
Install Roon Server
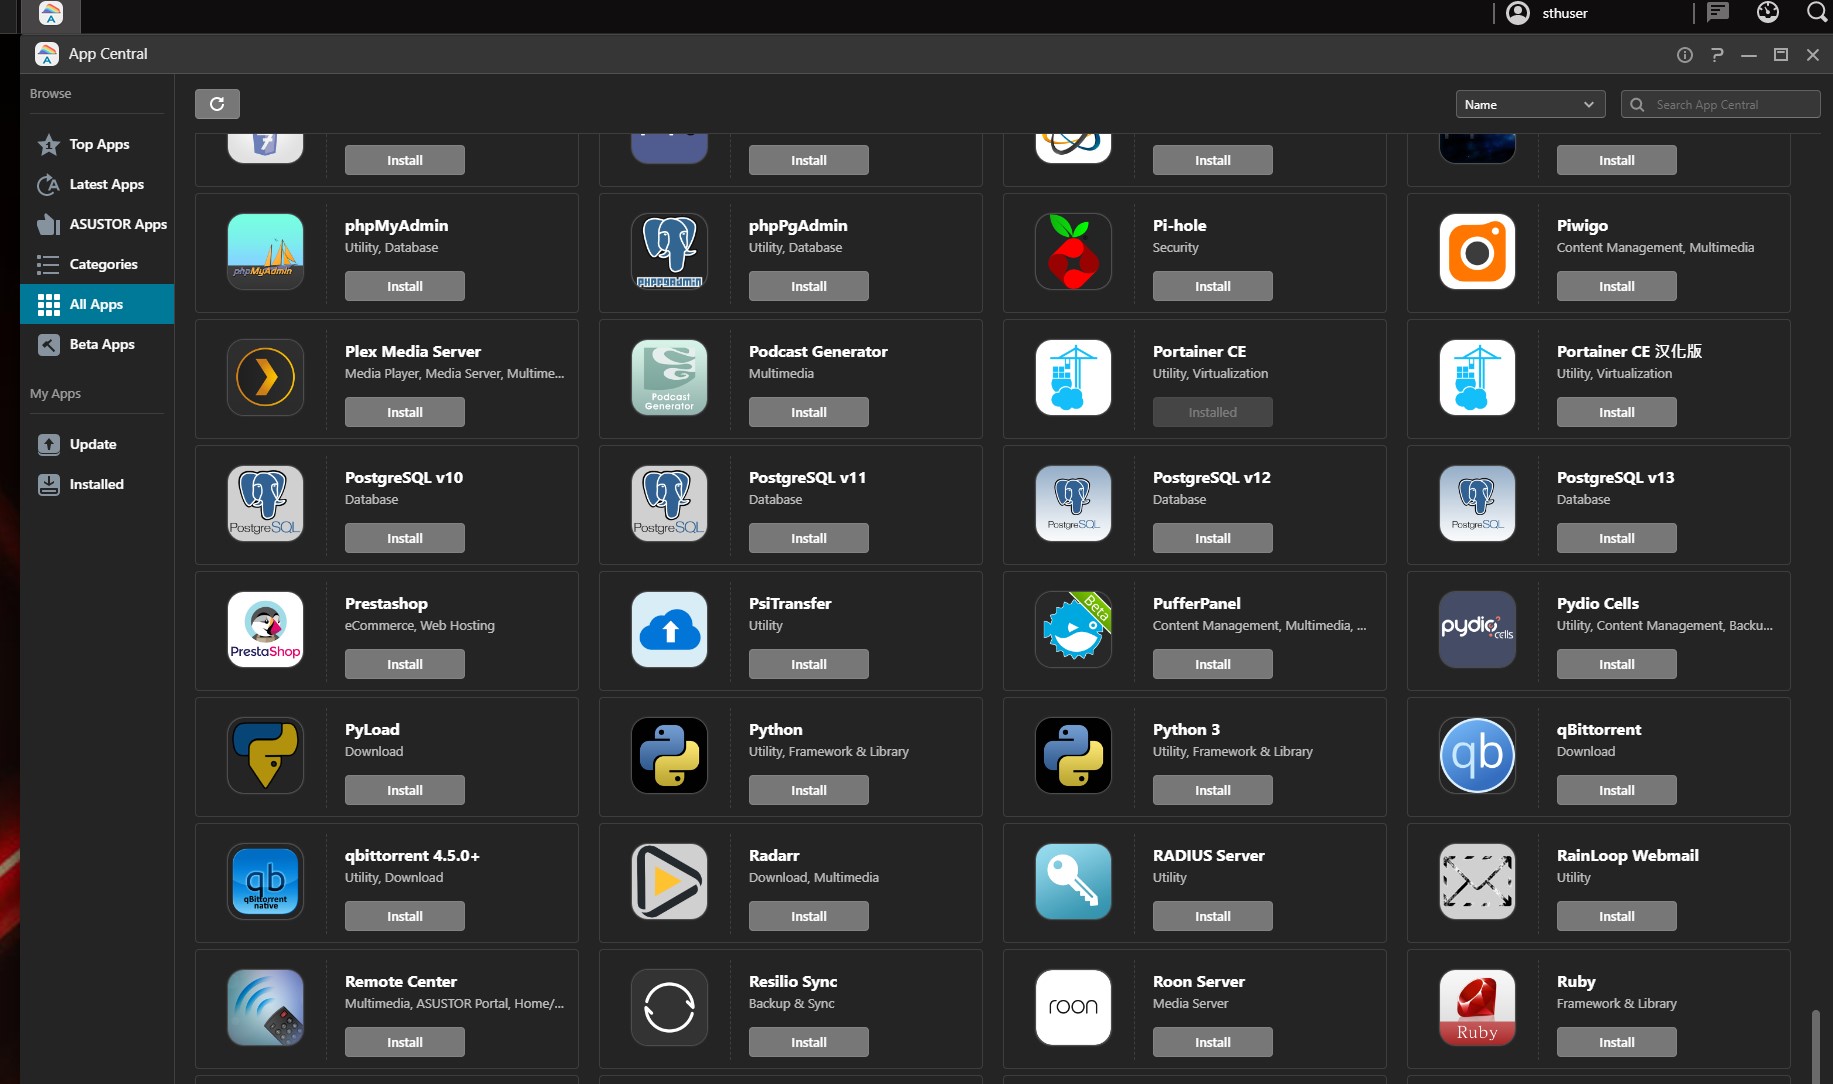[x=1213, y=1042]
